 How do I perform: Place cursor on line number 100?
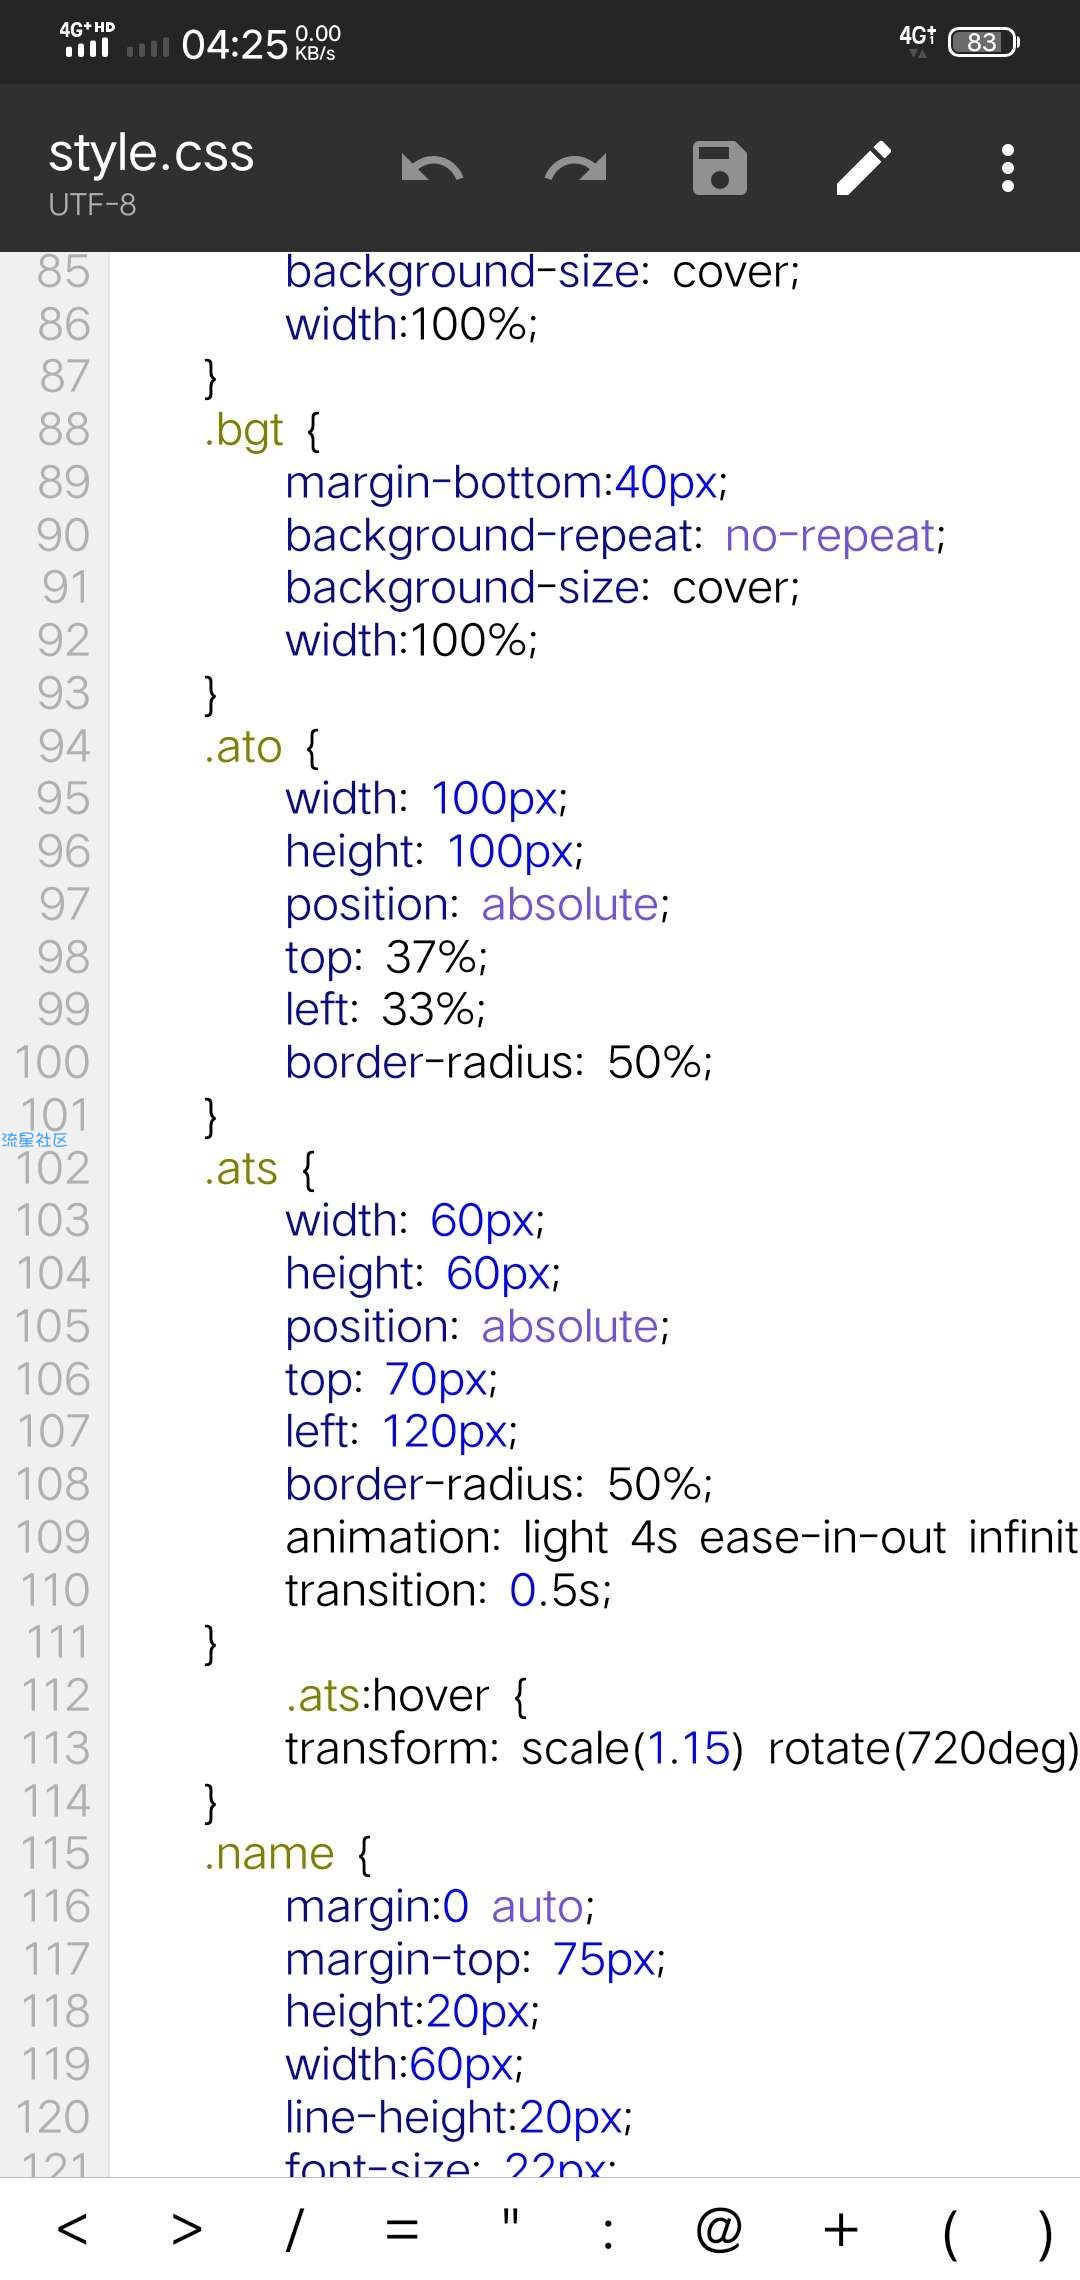[52, 1062]
